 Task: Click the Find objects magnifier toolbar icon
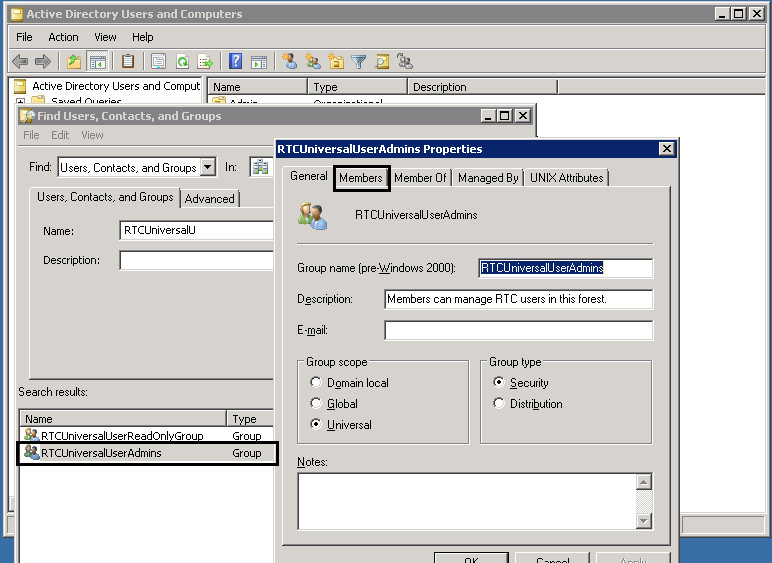pyautogui.click(x=382, y=62)
